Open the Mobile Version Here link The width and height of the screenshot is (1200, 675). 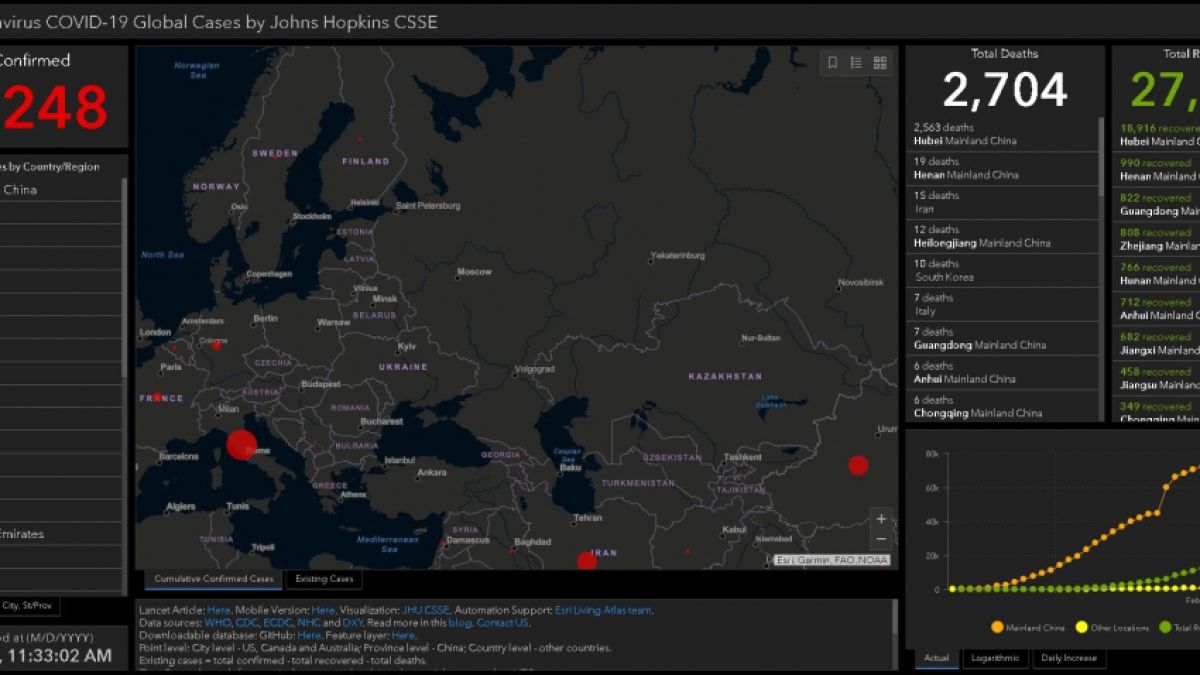click(x=323, y=610)
